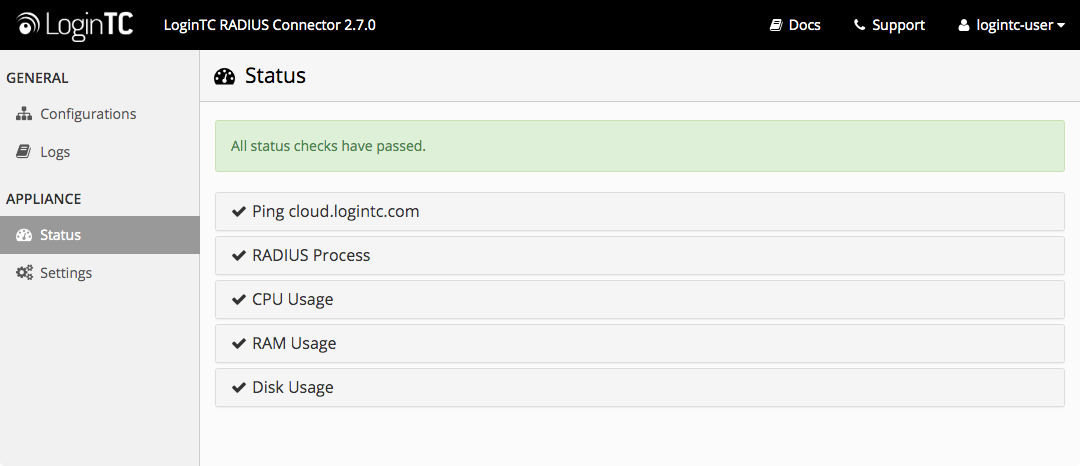Screen dimensions: 1080x466
Task: Click the checkmark beside RADIUS Process
Action: (x=239, y=255)
